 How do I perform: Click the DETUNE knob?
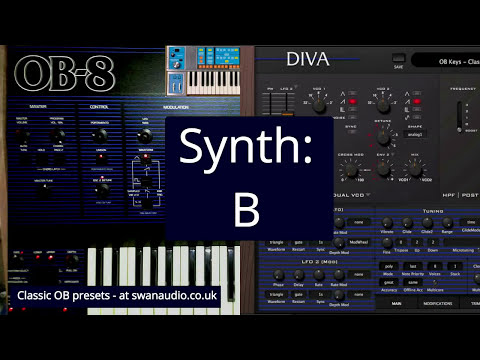pyautogui.click(x=383, y=137)
